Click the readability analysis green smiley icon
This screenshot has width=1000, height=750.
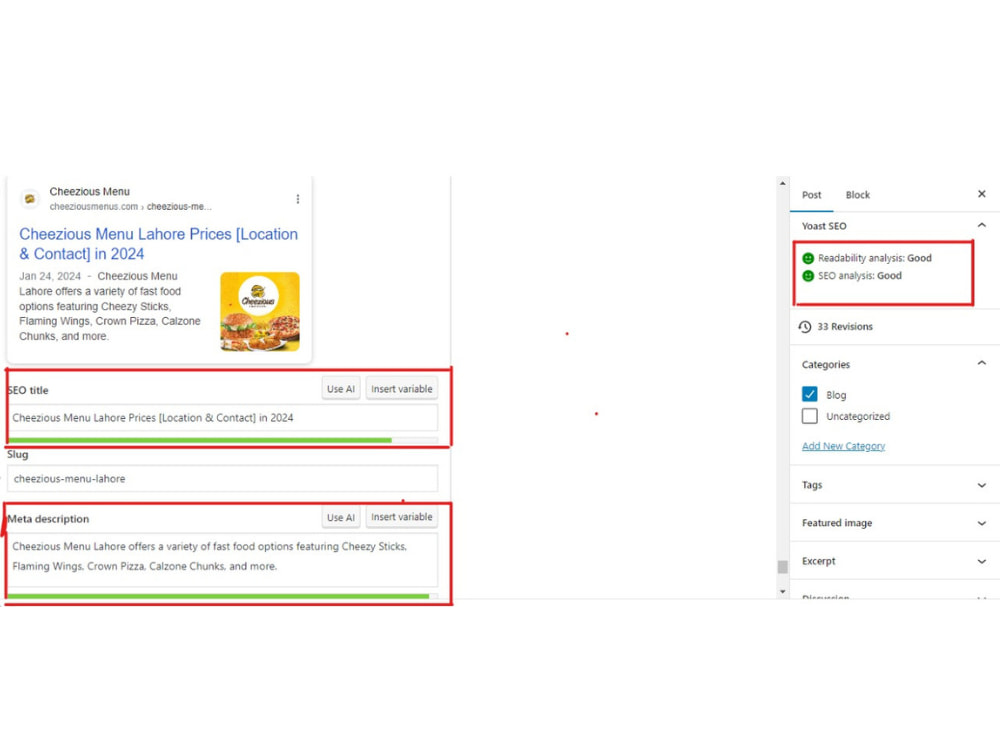[x=808, y=258]
